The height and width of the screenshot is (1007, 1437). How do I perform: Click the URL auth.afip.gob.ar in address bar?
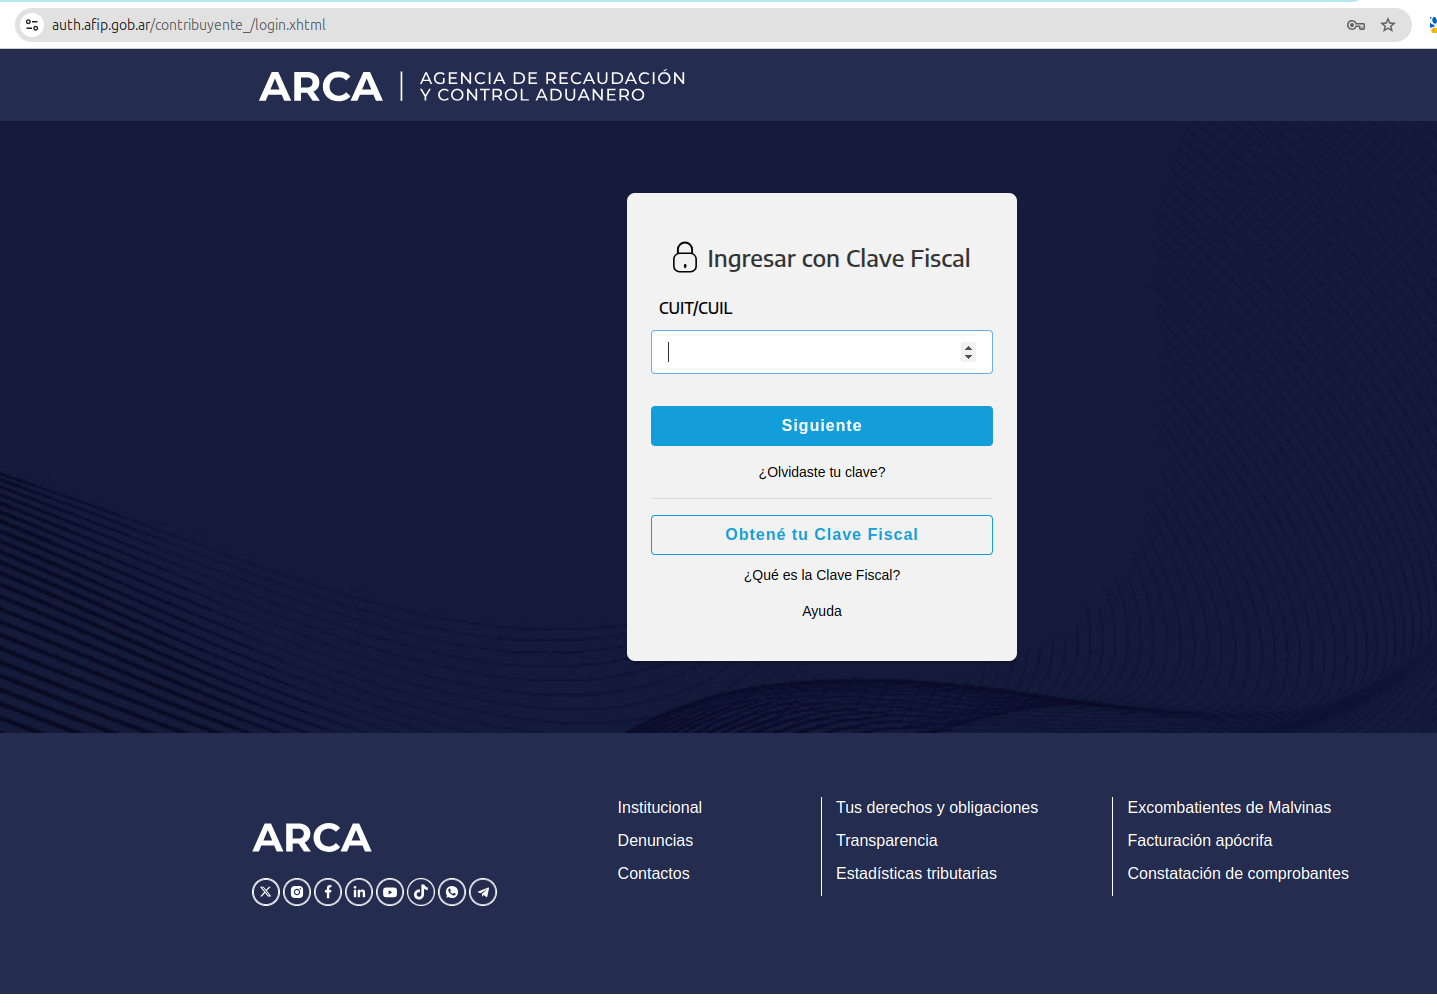(x=189, y=25)
